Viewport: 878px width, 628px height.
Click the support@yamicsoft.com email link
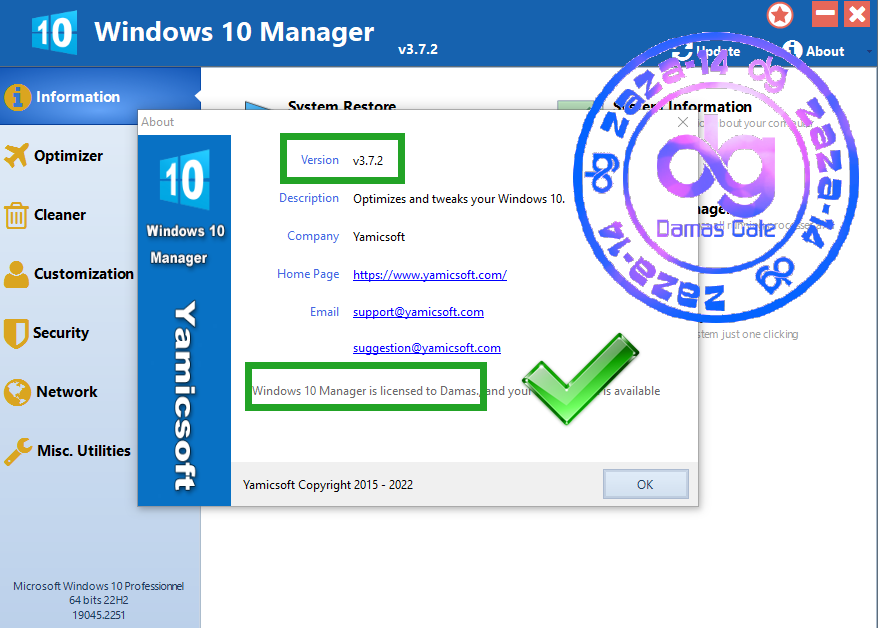418,312
